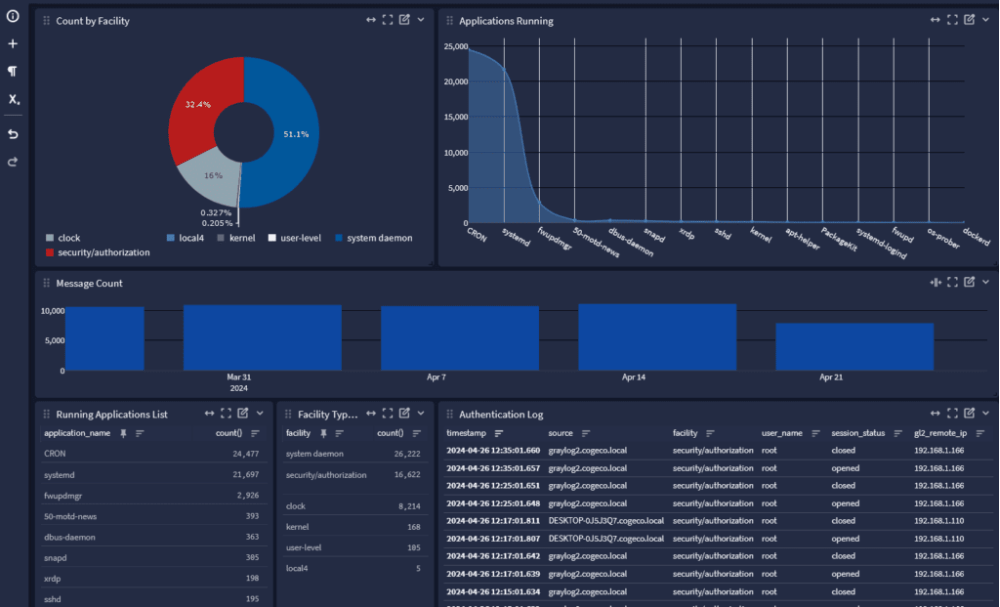Screen dimensions: 1000x607
Task: Stretch the Authentication Log widget width
Action: 935,413
